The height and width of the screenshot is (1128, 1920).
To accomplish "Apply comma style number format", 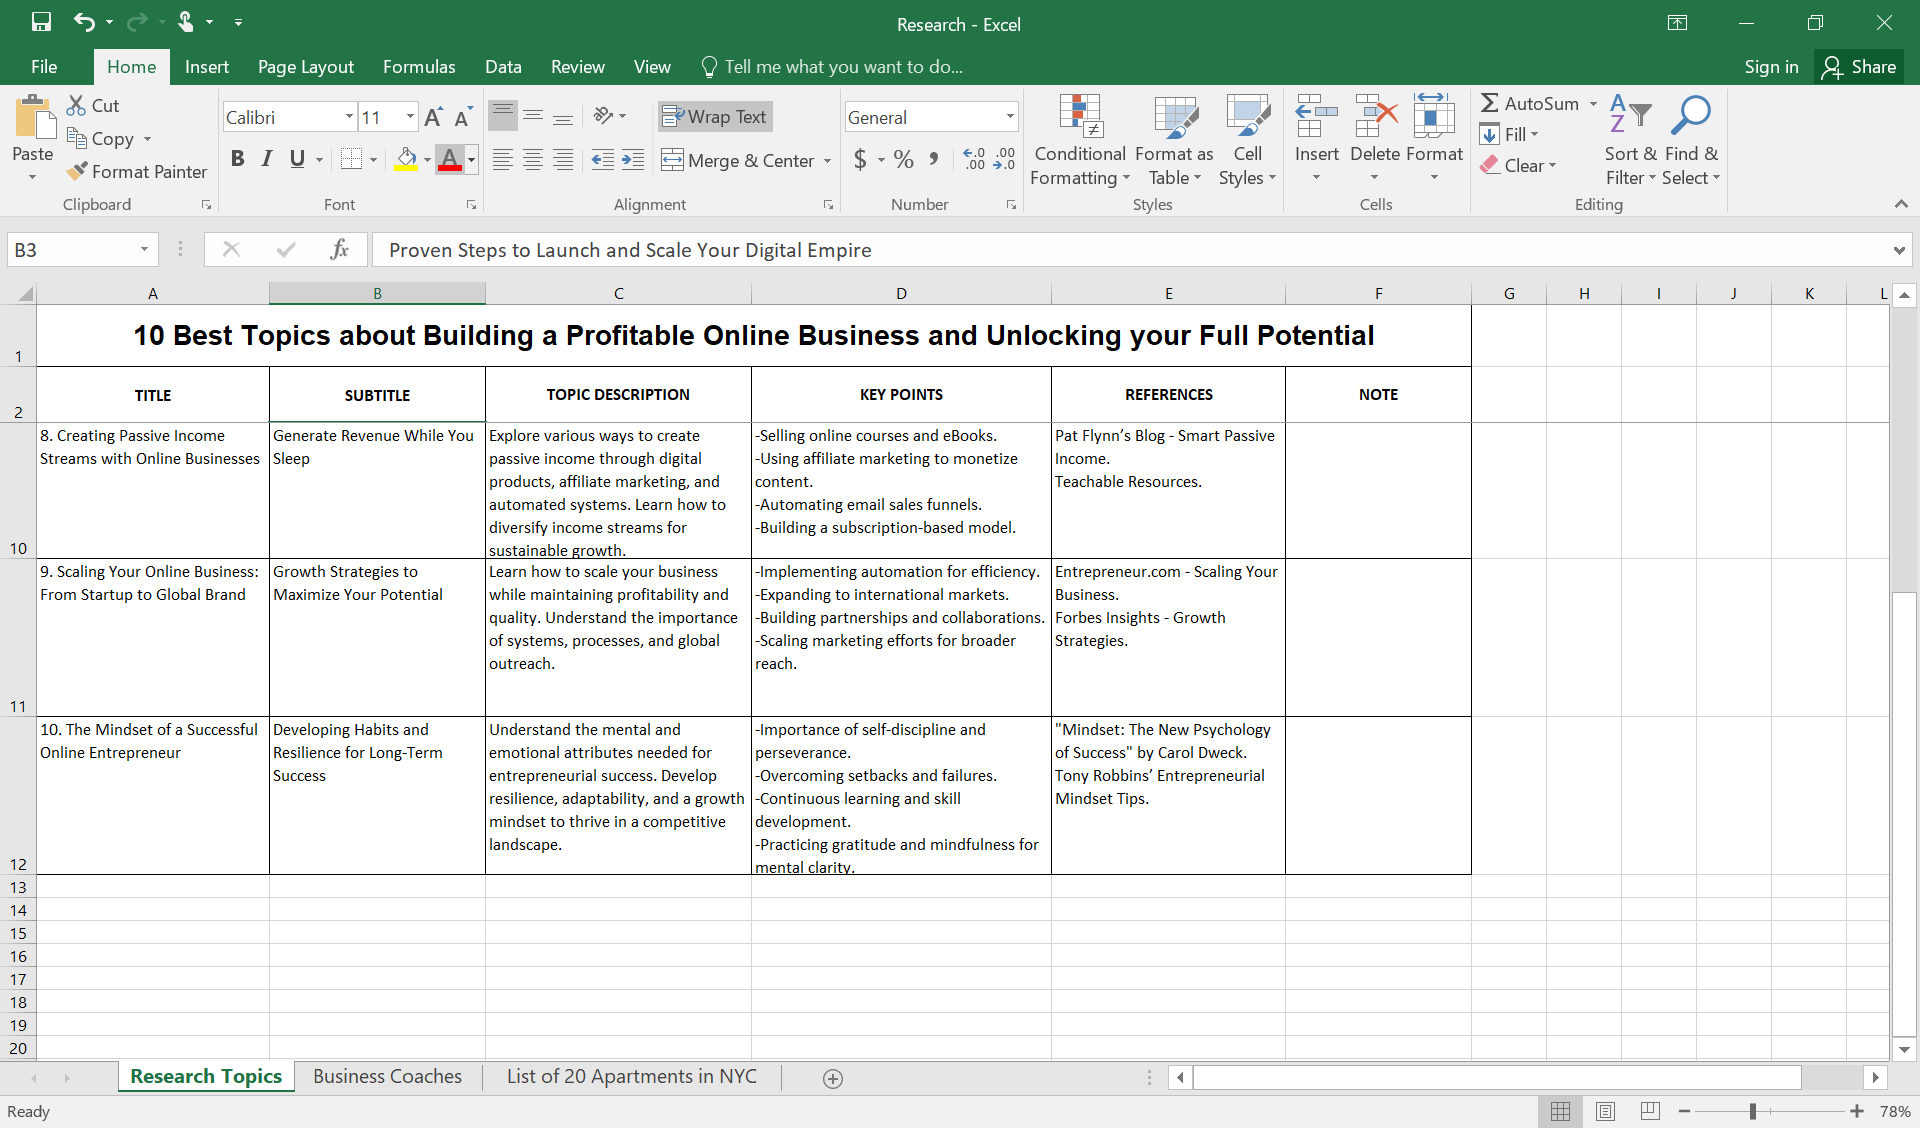I will coord(934,159).
